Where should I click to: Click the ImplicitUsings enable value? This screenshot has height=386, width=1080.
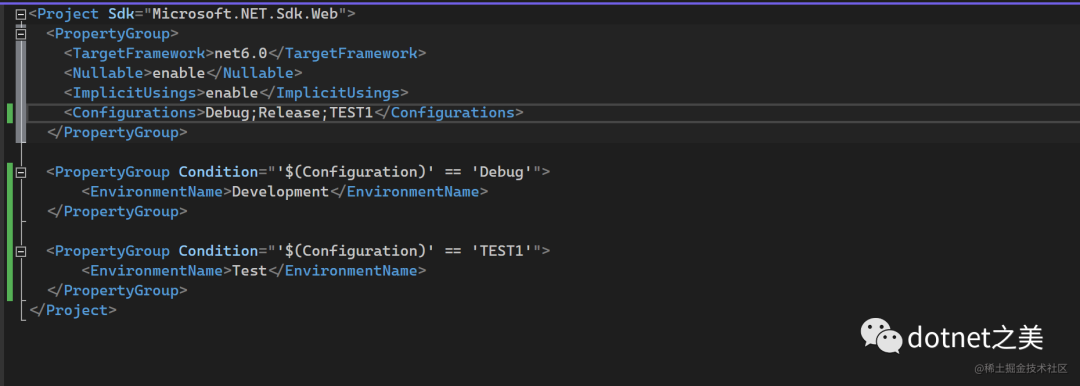tap(231, 92)
